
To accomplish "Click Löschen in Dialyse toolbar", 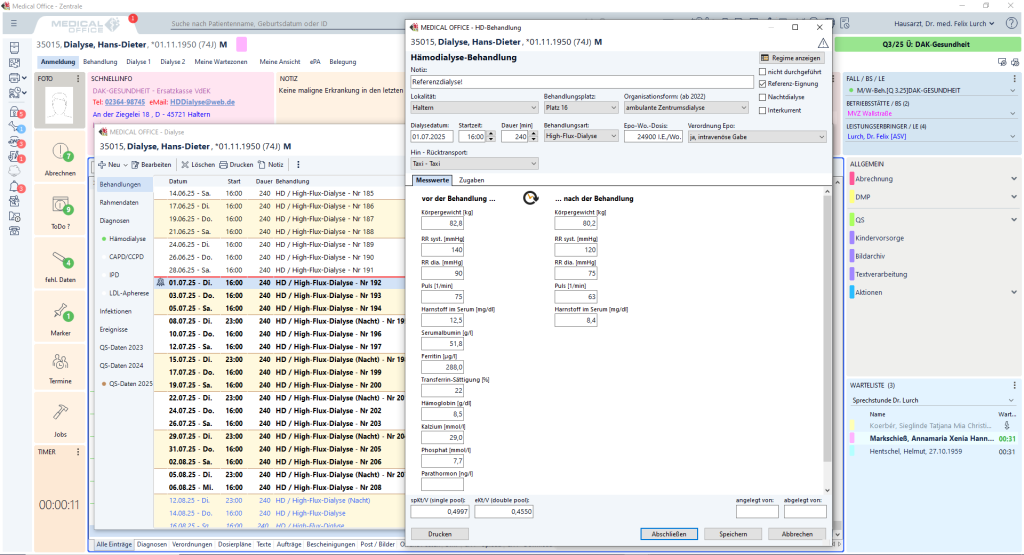I will (x=198, y=165).
